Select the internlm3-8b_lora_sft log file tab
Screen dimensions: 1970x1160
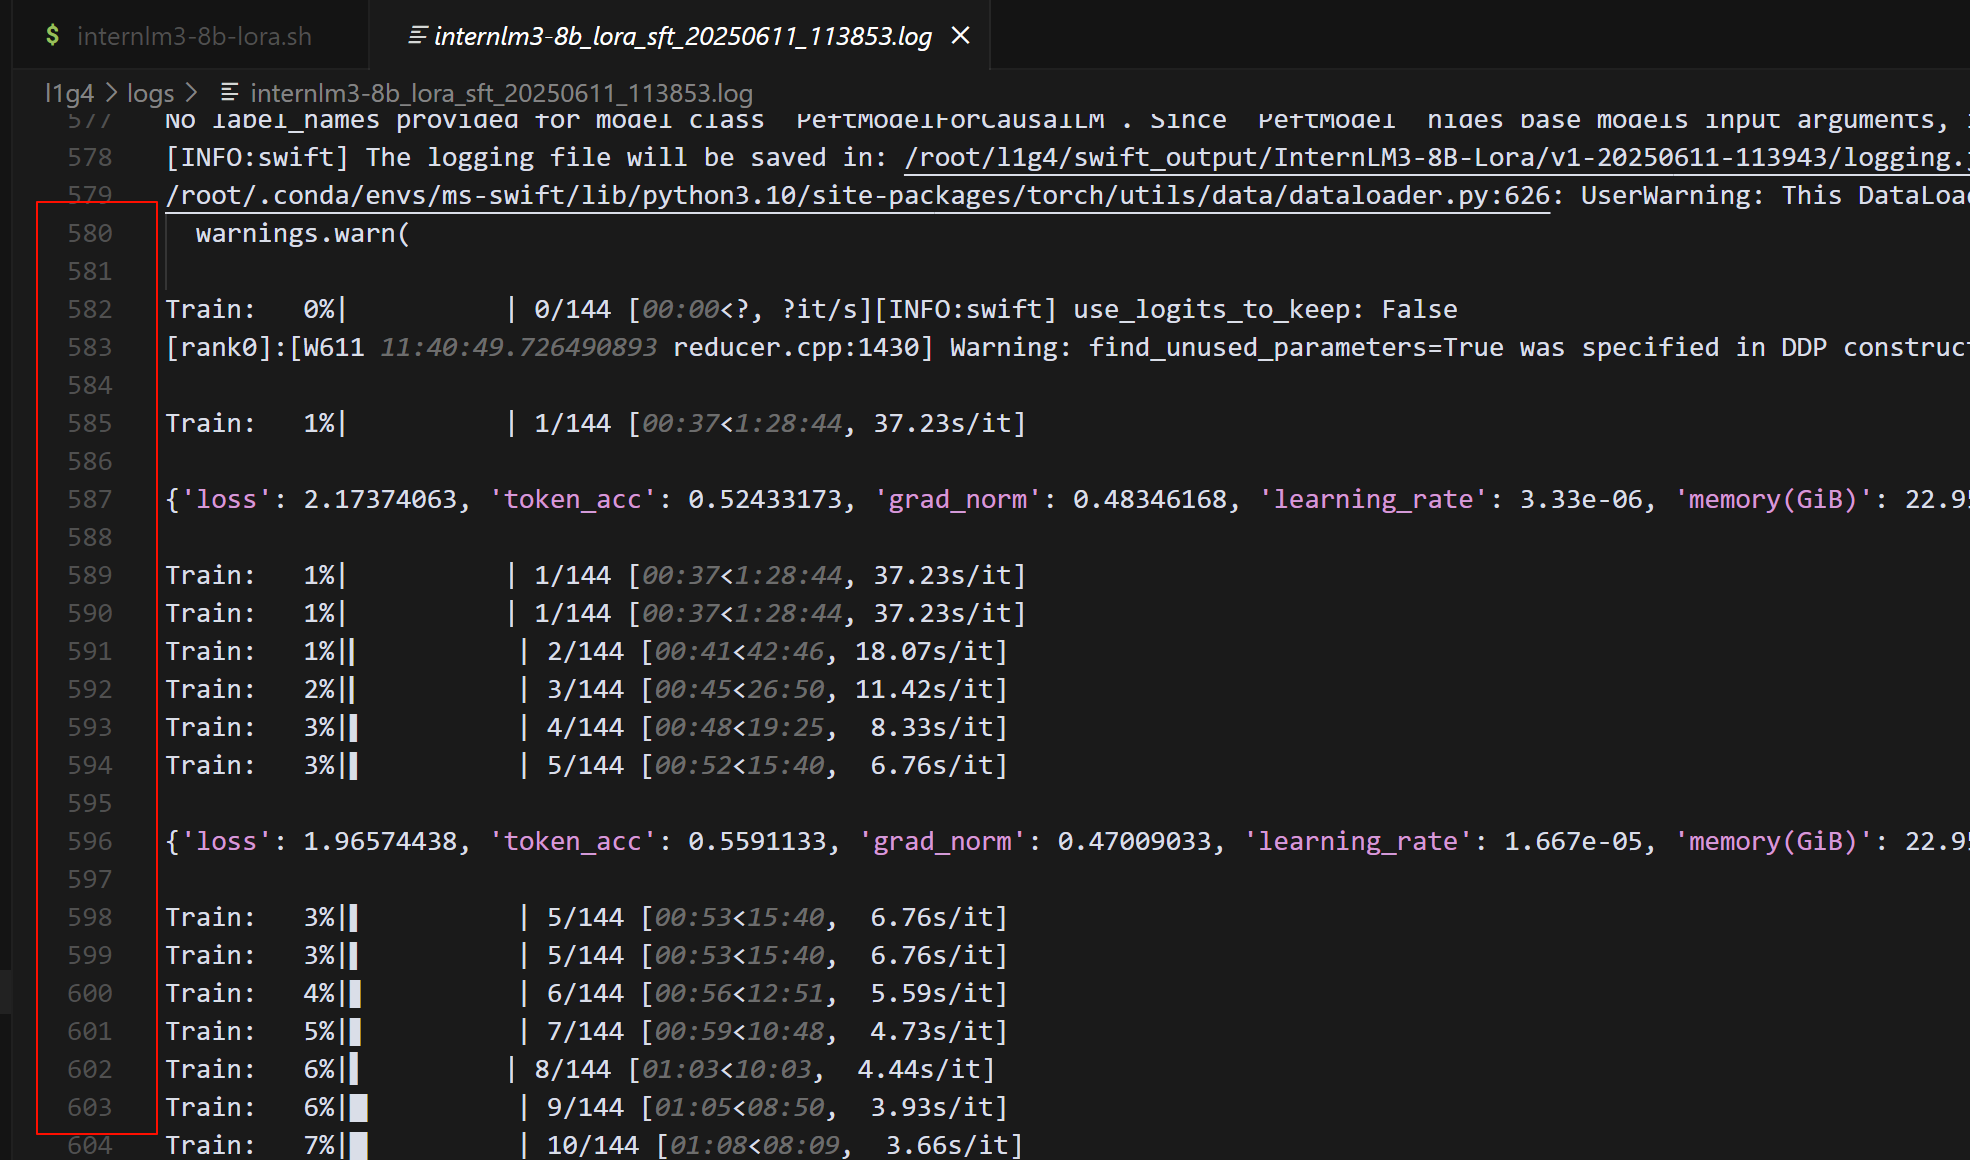pyautogui.click(x=682, y=36)
